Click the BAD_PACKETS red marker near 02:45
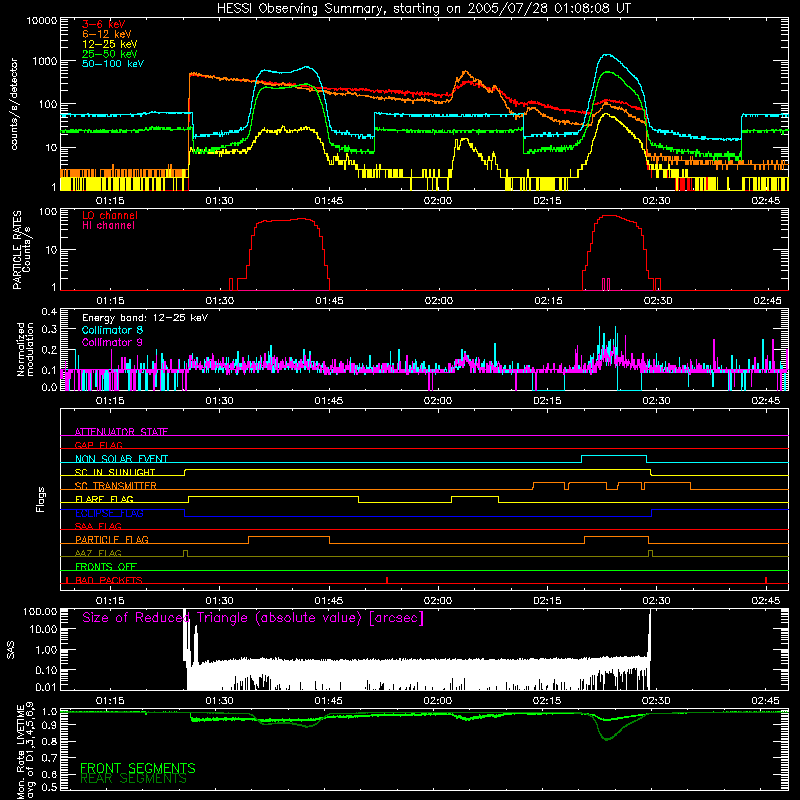The width and height of the screenshot is (800, 800). tap(766, 580)
